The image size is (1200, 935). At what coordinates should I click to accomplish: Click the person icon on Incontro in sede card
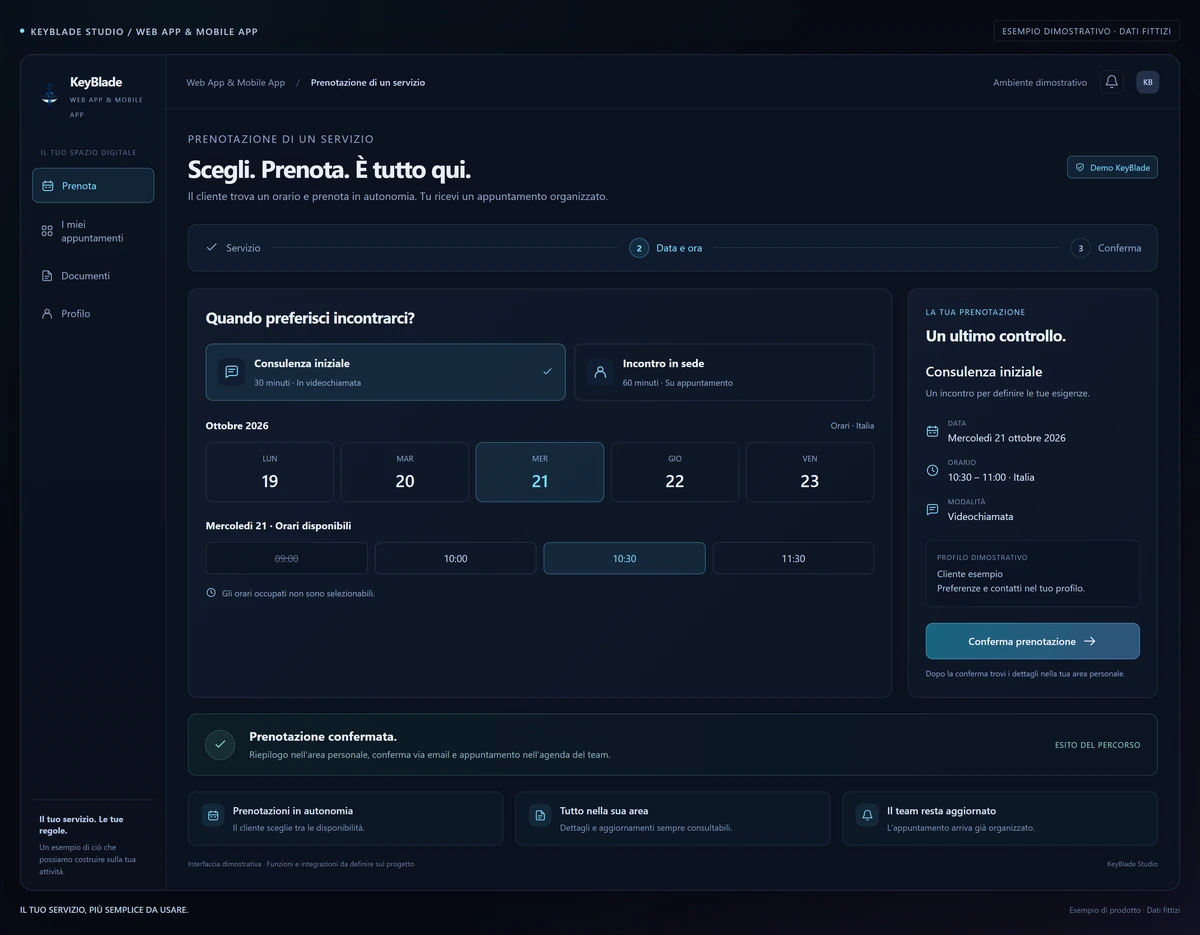pos(600,372)
